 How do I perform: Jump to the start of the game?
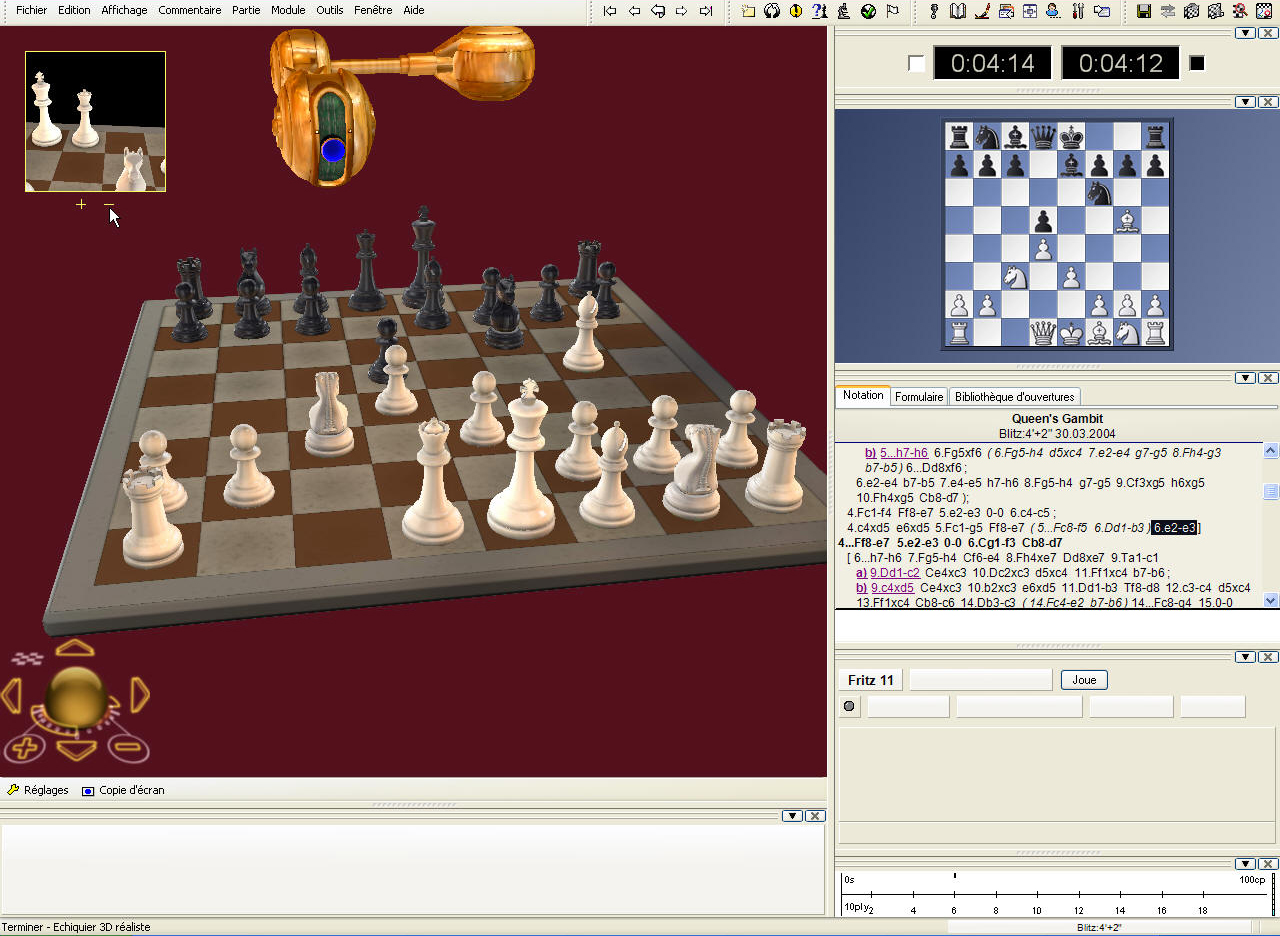pos(610,11)
